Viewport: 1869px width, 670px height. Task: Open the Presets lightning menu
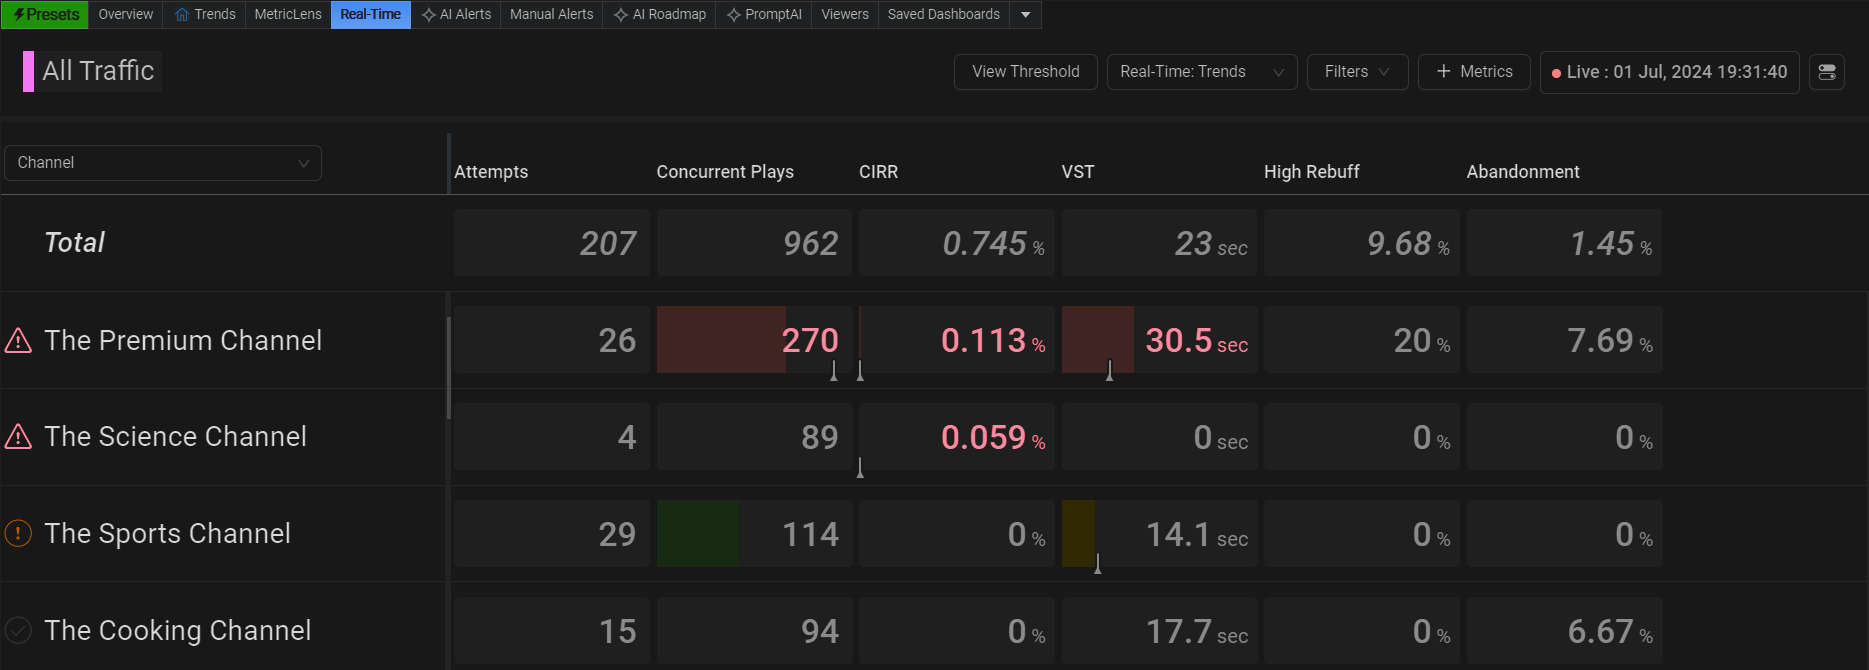click(45, 15)
